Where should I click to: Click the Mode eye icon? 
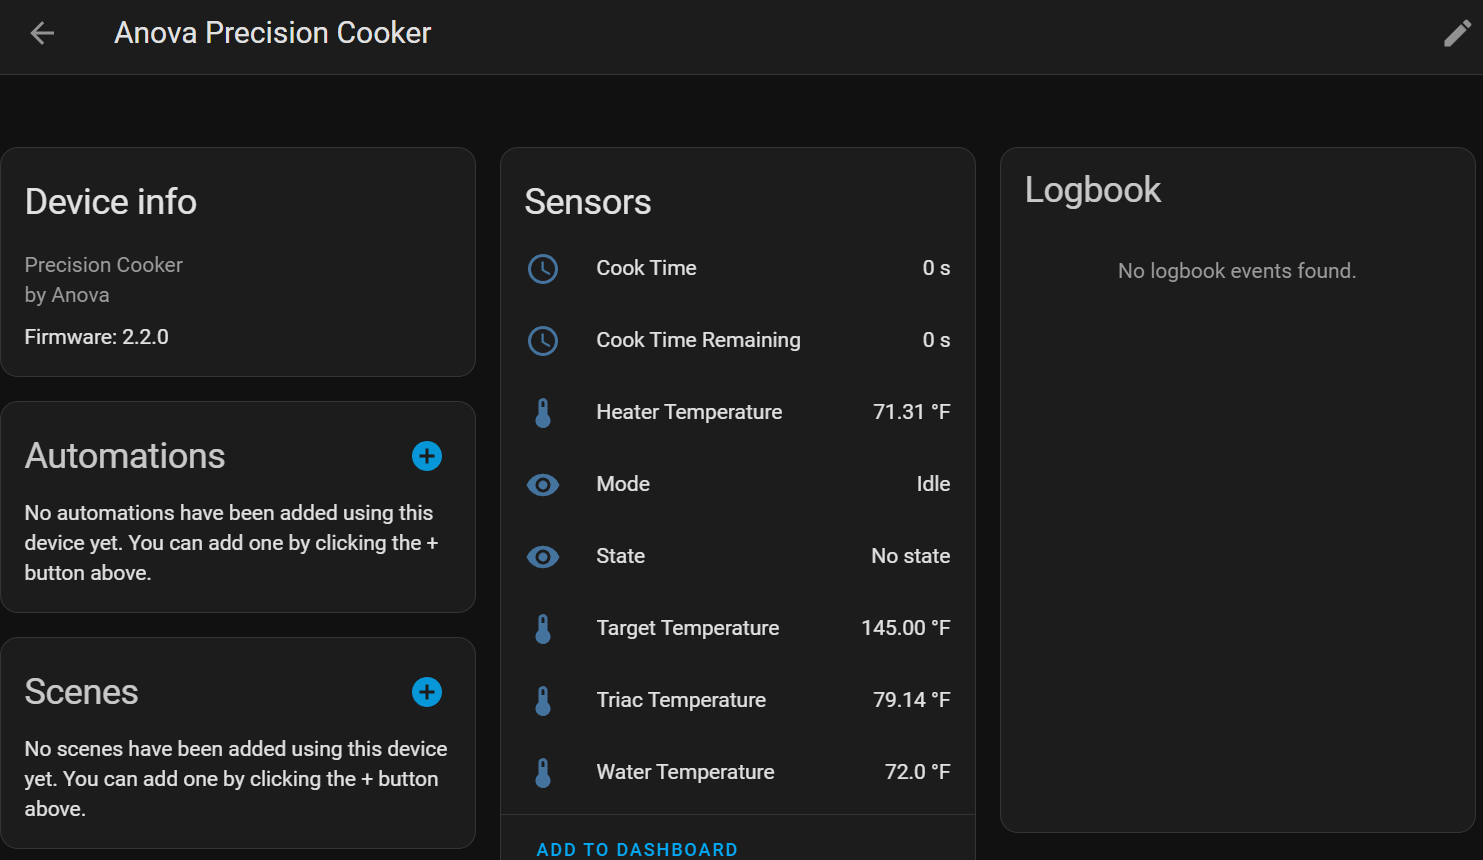point(543,484)
